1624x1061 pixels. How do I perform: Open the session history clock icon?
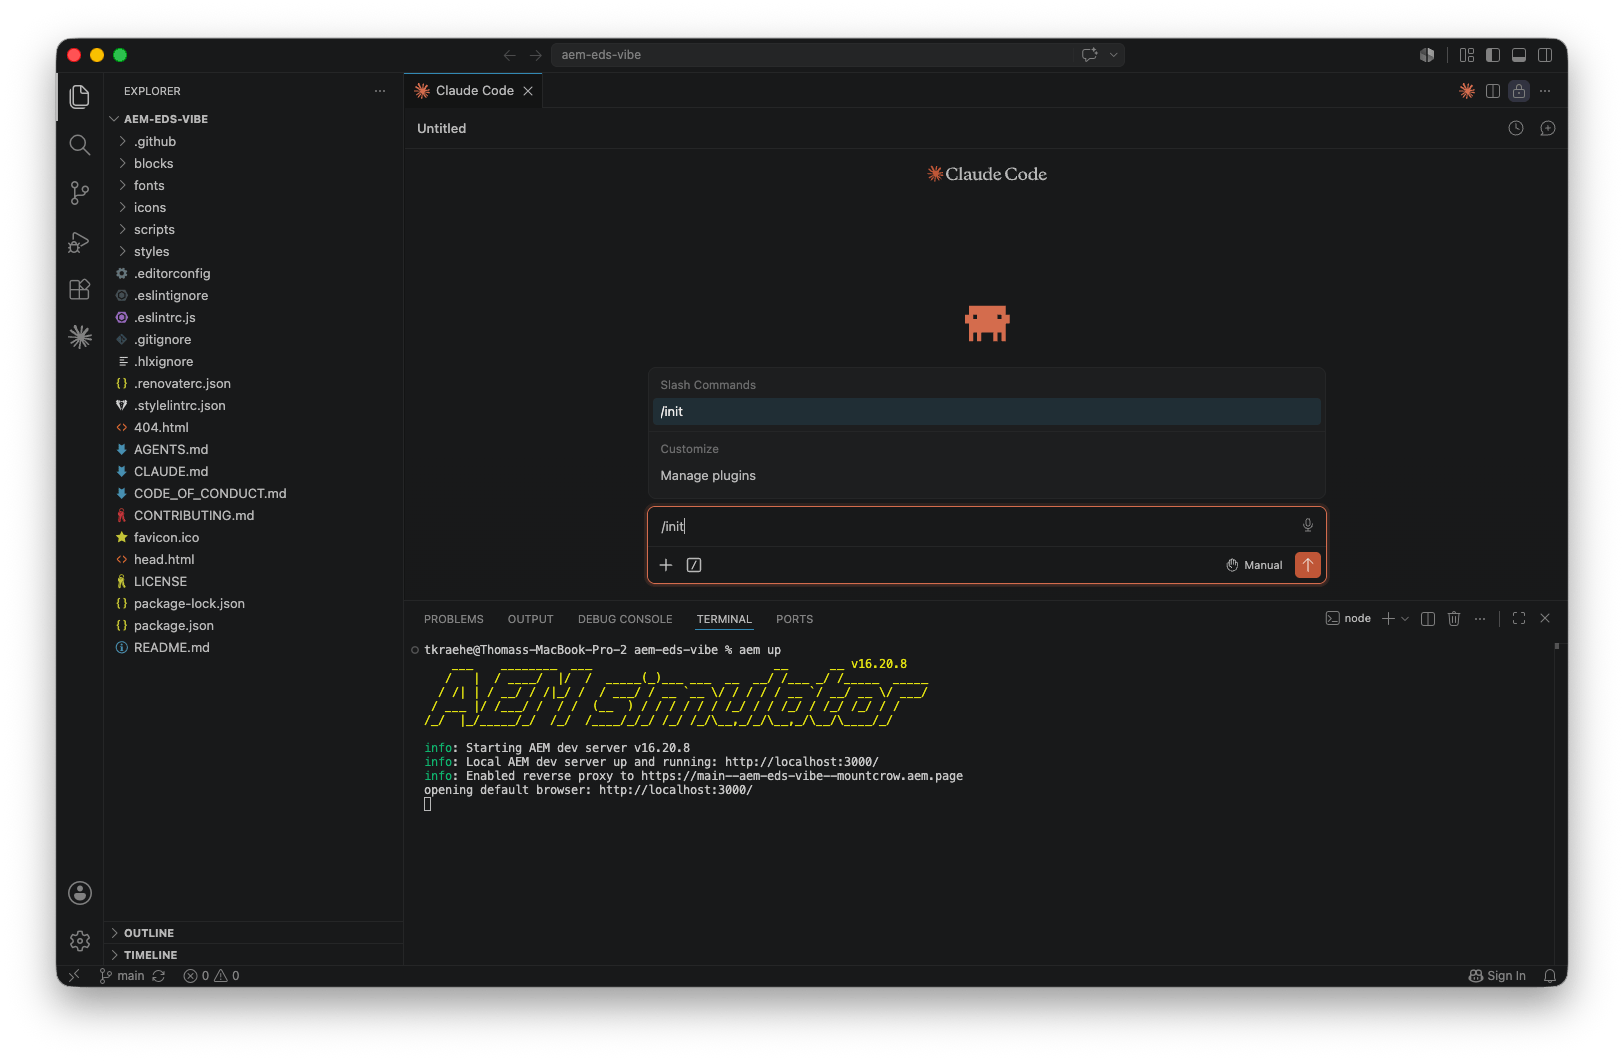pyautogui.click(x=1516, y=128)
